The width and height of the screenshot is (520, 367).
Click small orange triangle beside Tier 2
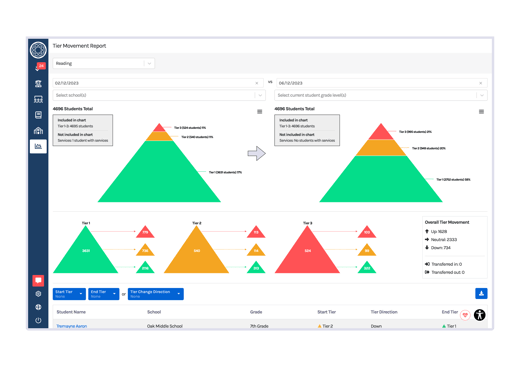(256, 251)
